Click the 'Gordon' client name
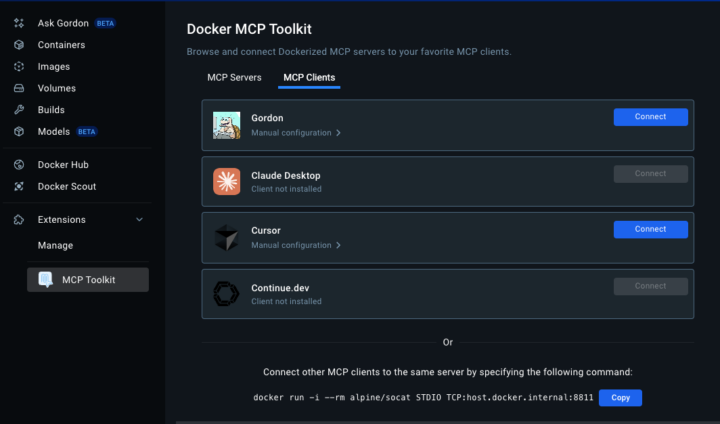720x424 pixels. point(267,118)
